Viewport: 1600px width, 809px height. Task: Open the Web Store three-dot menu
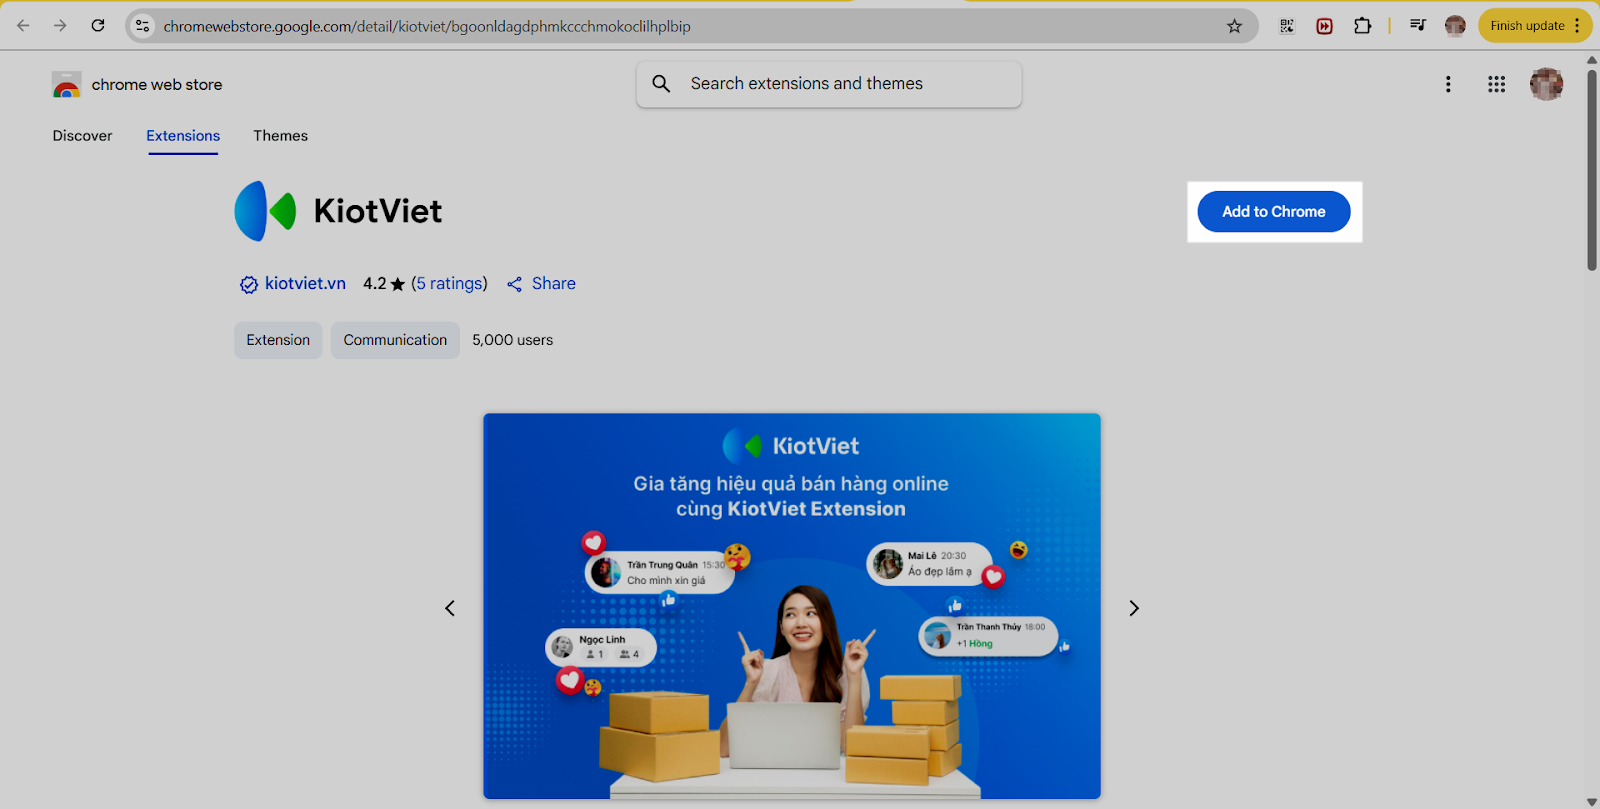coord(1448,85)
